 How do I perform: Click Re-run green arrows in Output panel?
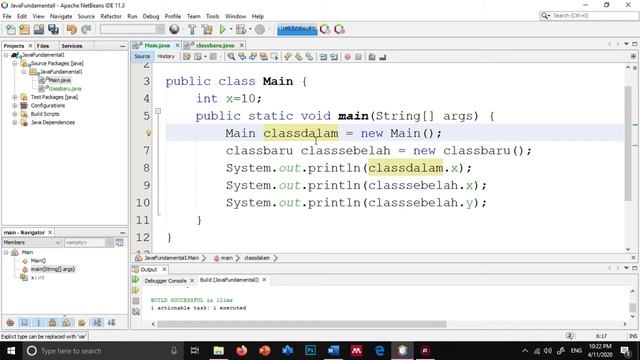pos(136,280)
